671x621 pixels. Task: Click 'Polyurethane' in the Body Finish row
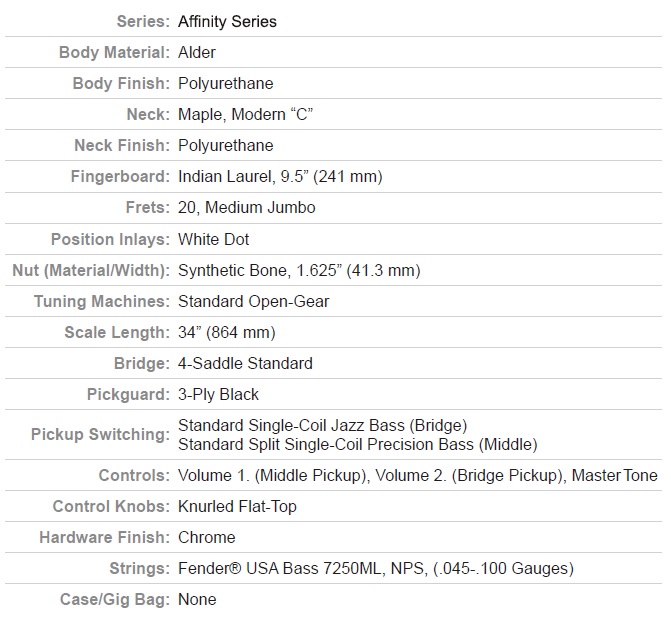[226, 83]
